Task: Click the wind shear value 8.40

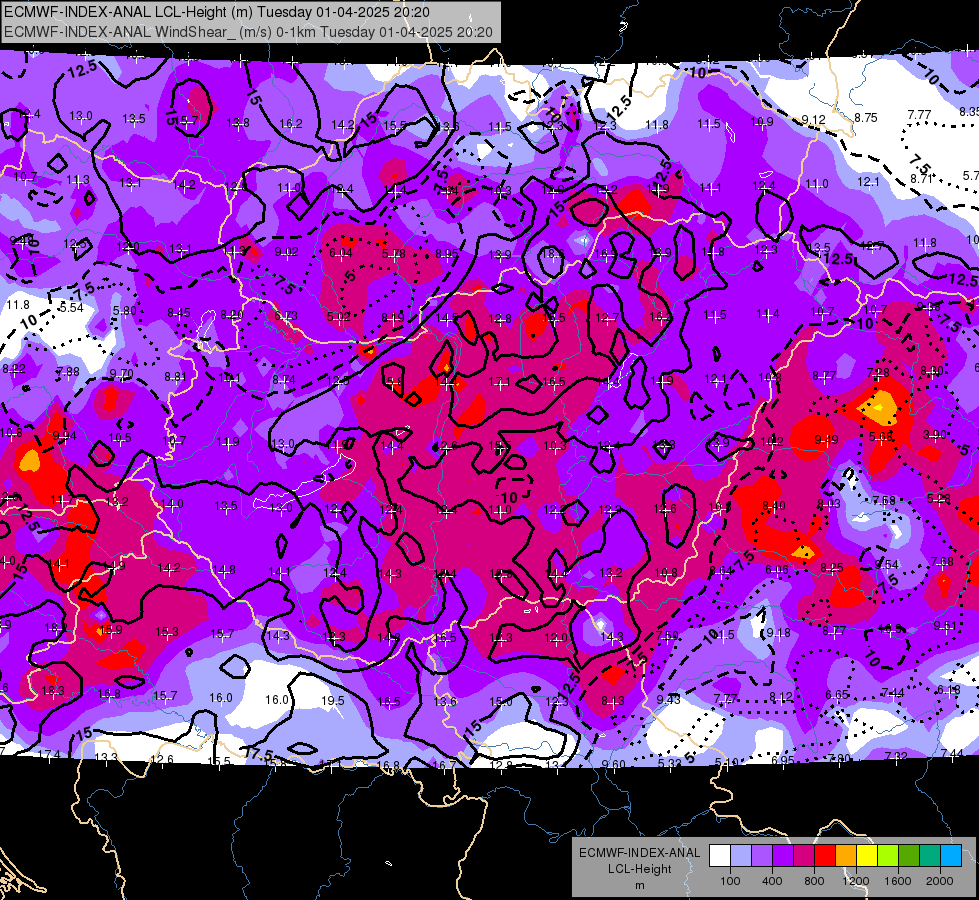Action: (774, 505)
